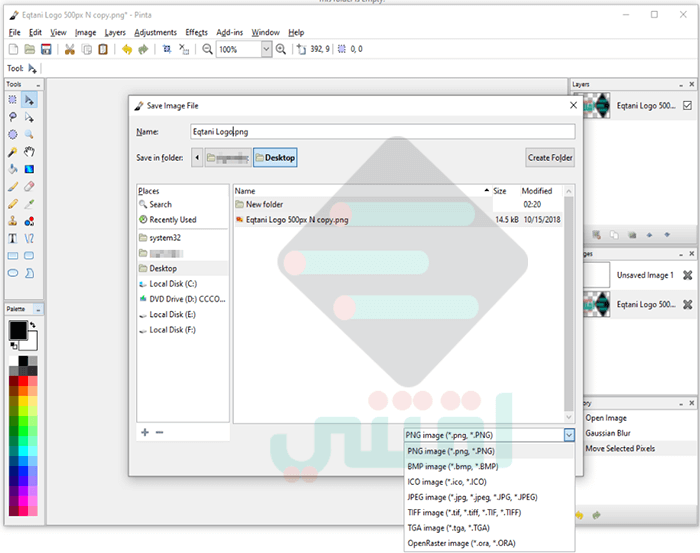
Task: Choose JPEG image from file type list
Action: pyautogui.click(x=489, y=497)
